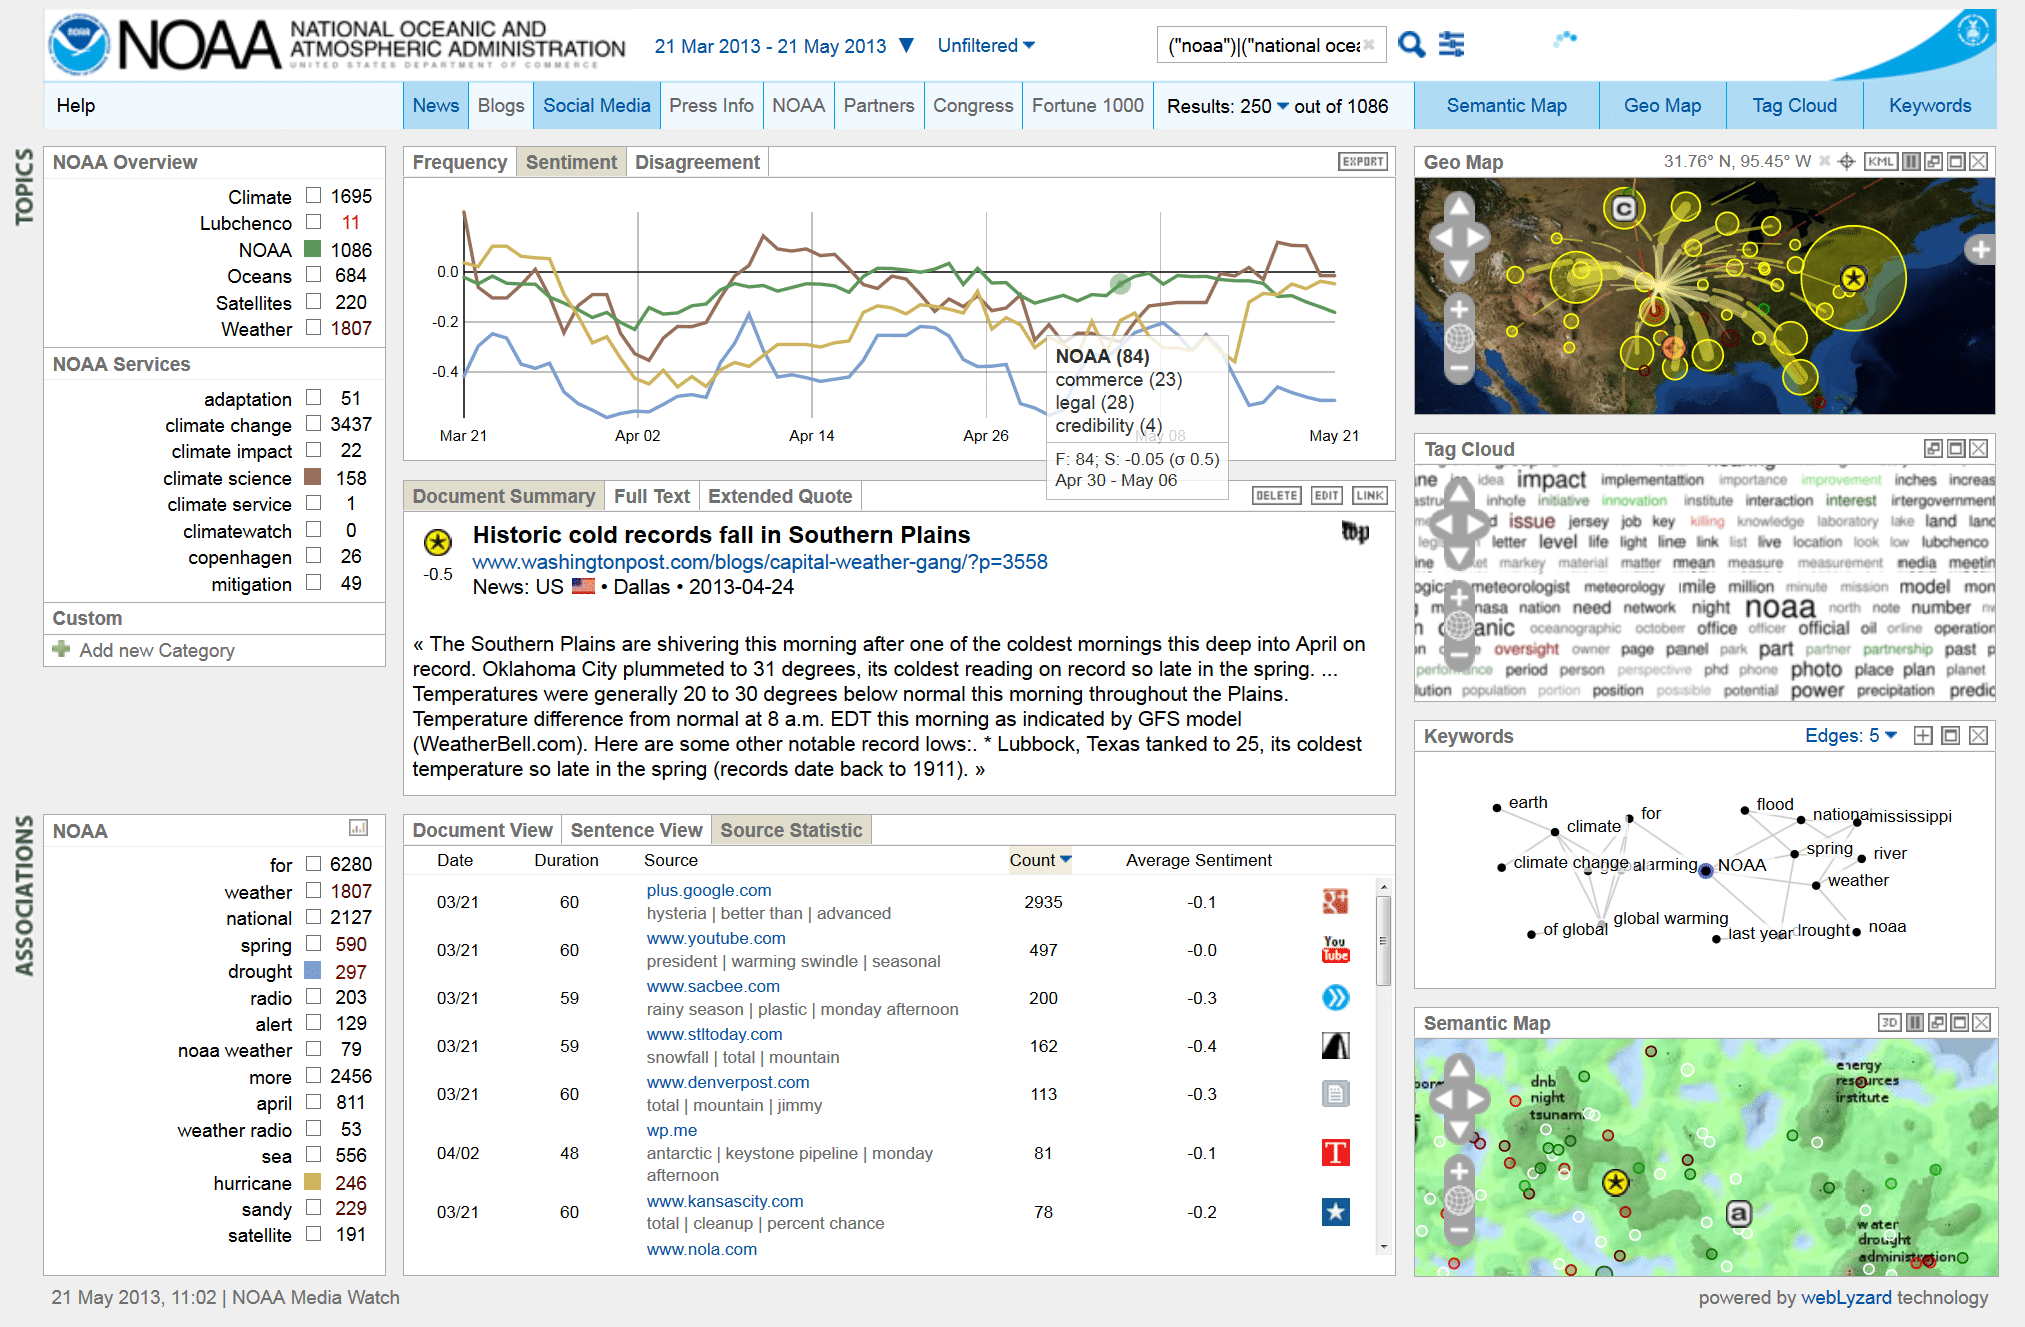Click the YouTube source icon
This screenshot has width=2025, height=1327.
(1335, 949)
